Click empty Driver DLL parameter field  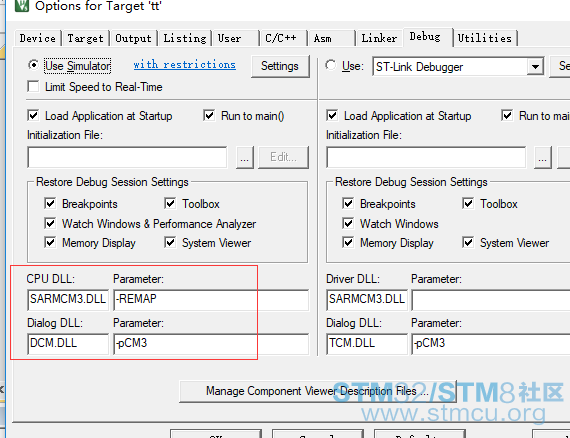click(x=491, y=300)
